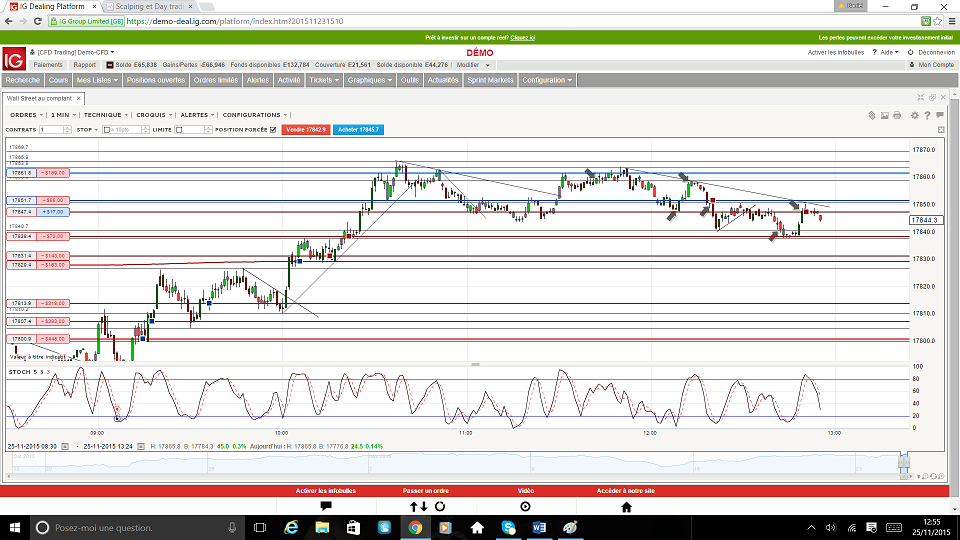Open the 1 MIN timeframe dropdown

62,115
